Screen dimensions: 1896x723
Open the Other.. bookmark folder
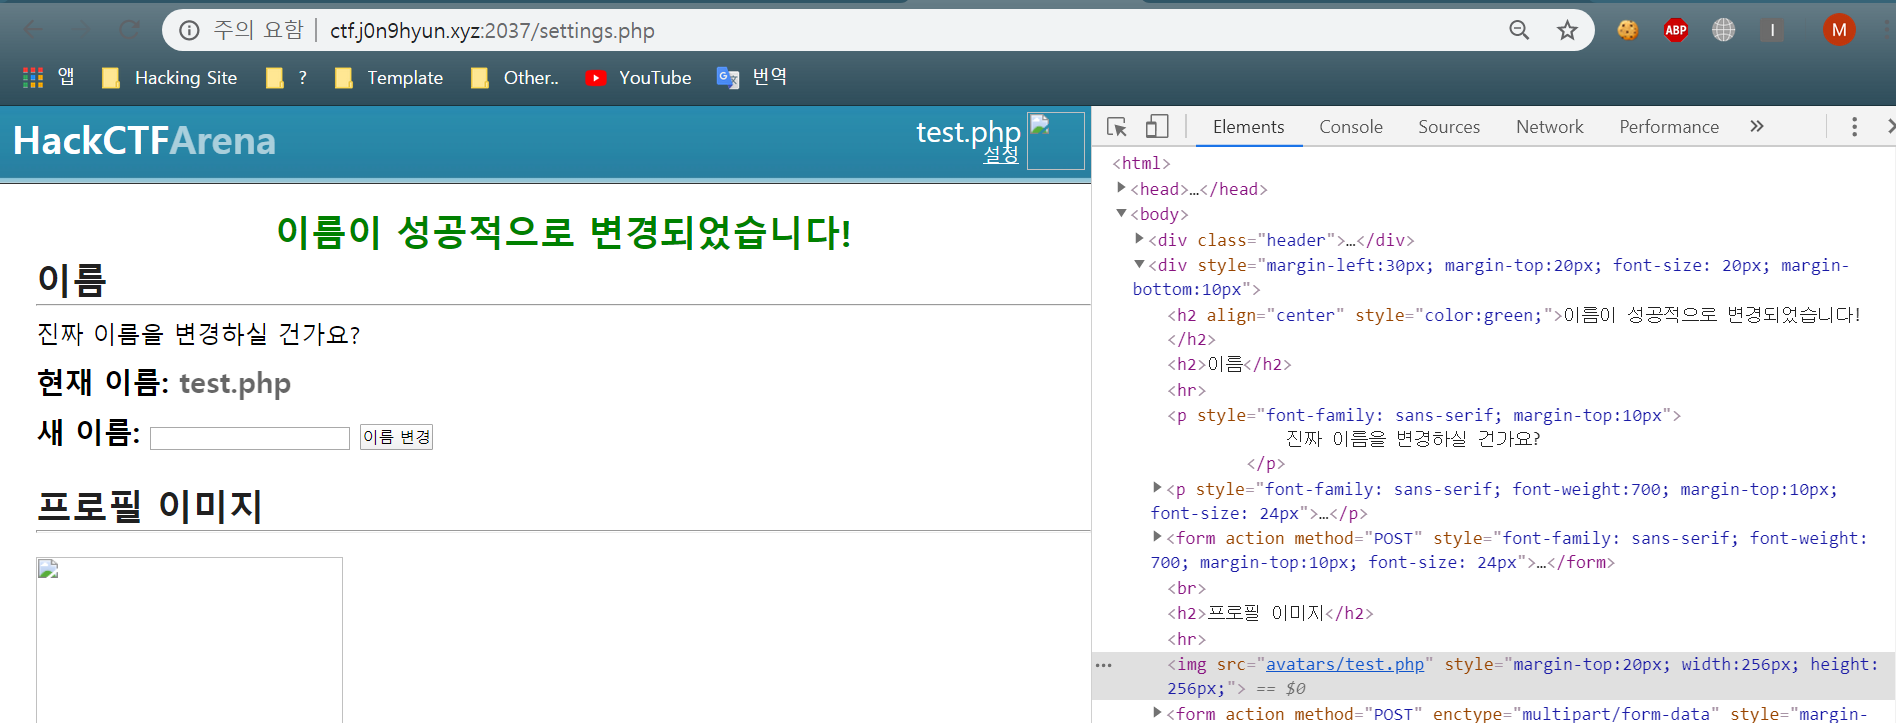tap(515, 78)
